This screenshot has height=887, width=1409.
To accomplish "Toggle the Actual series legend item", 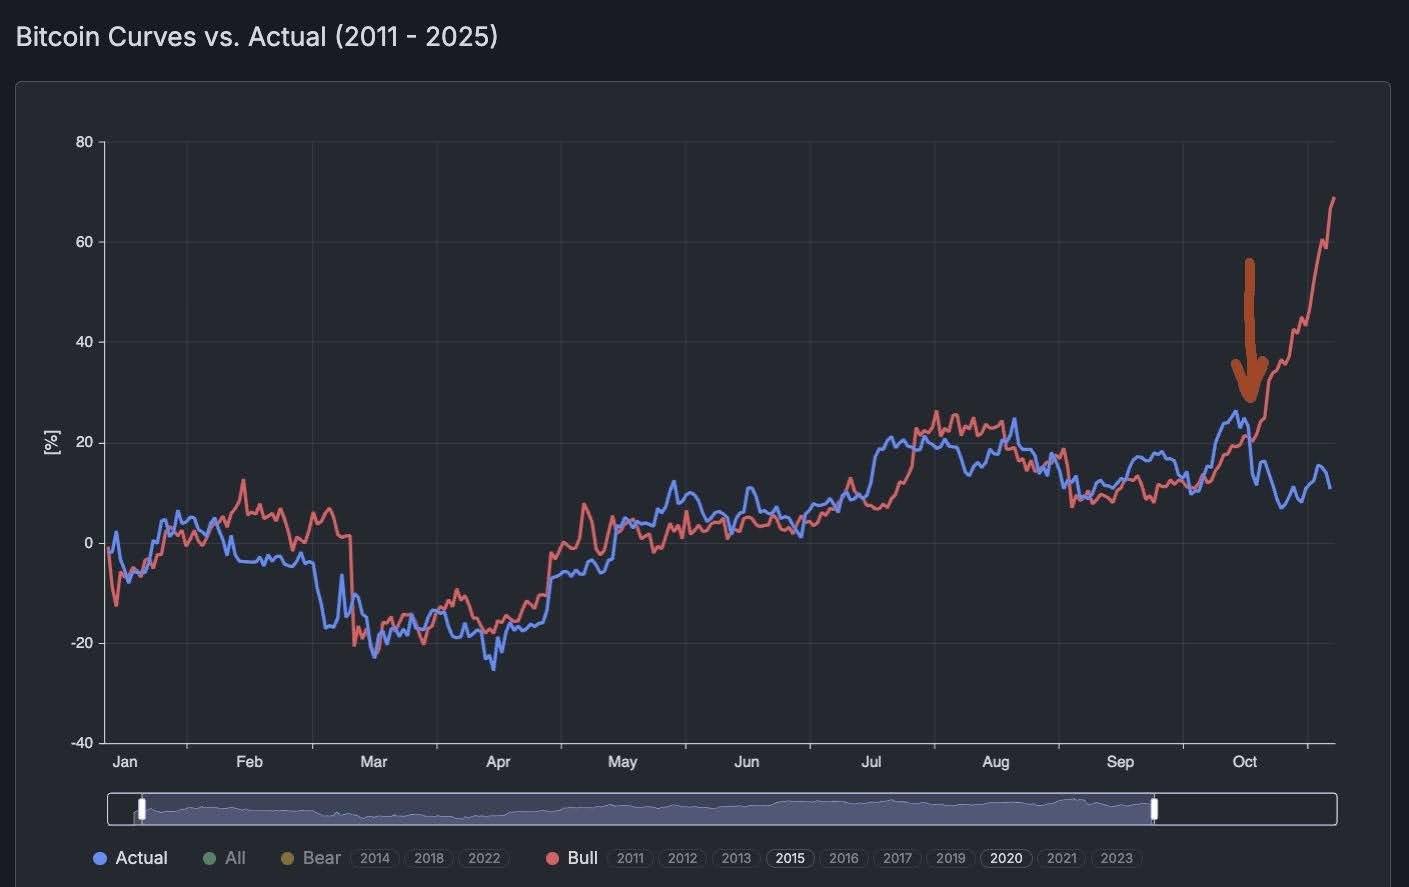I will tap(141, 858).
